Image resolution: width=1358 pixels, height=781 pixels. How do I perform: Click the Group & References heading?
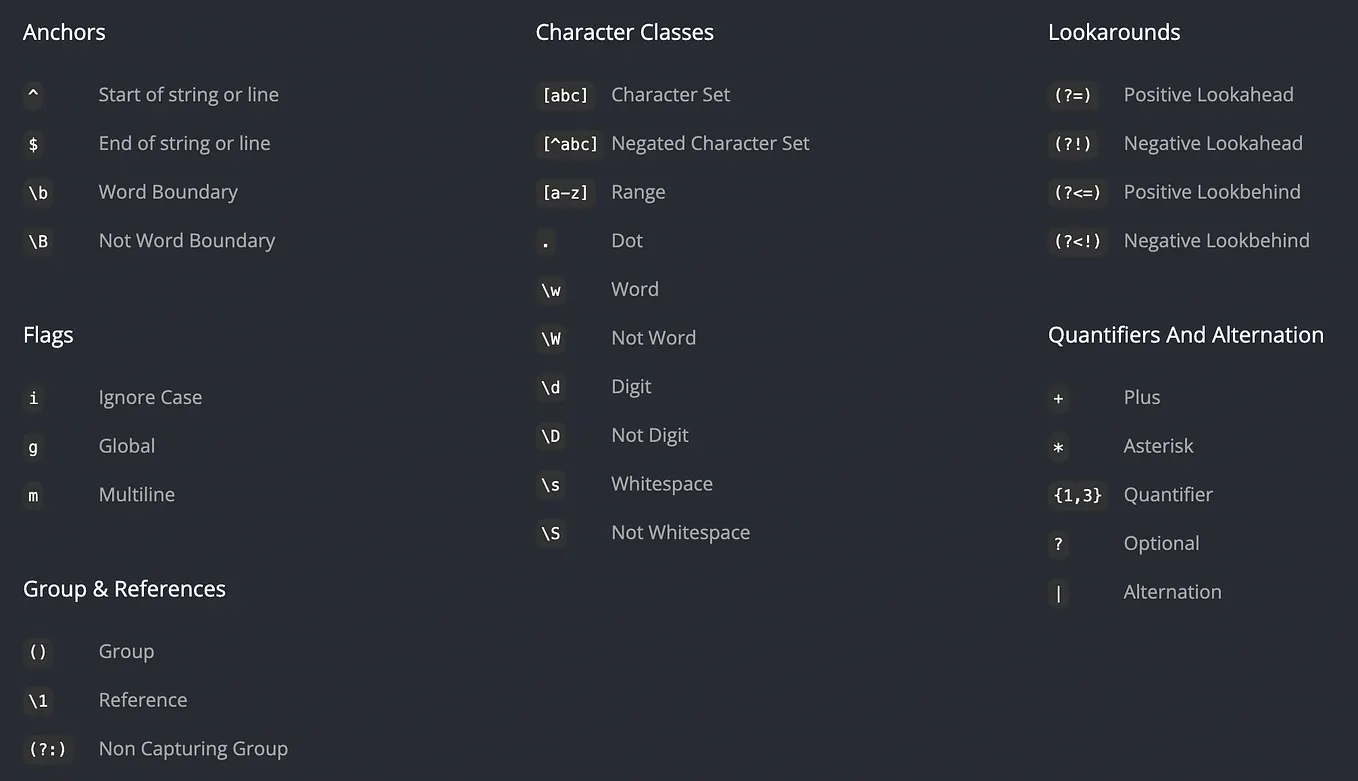[x=124, y=589]
